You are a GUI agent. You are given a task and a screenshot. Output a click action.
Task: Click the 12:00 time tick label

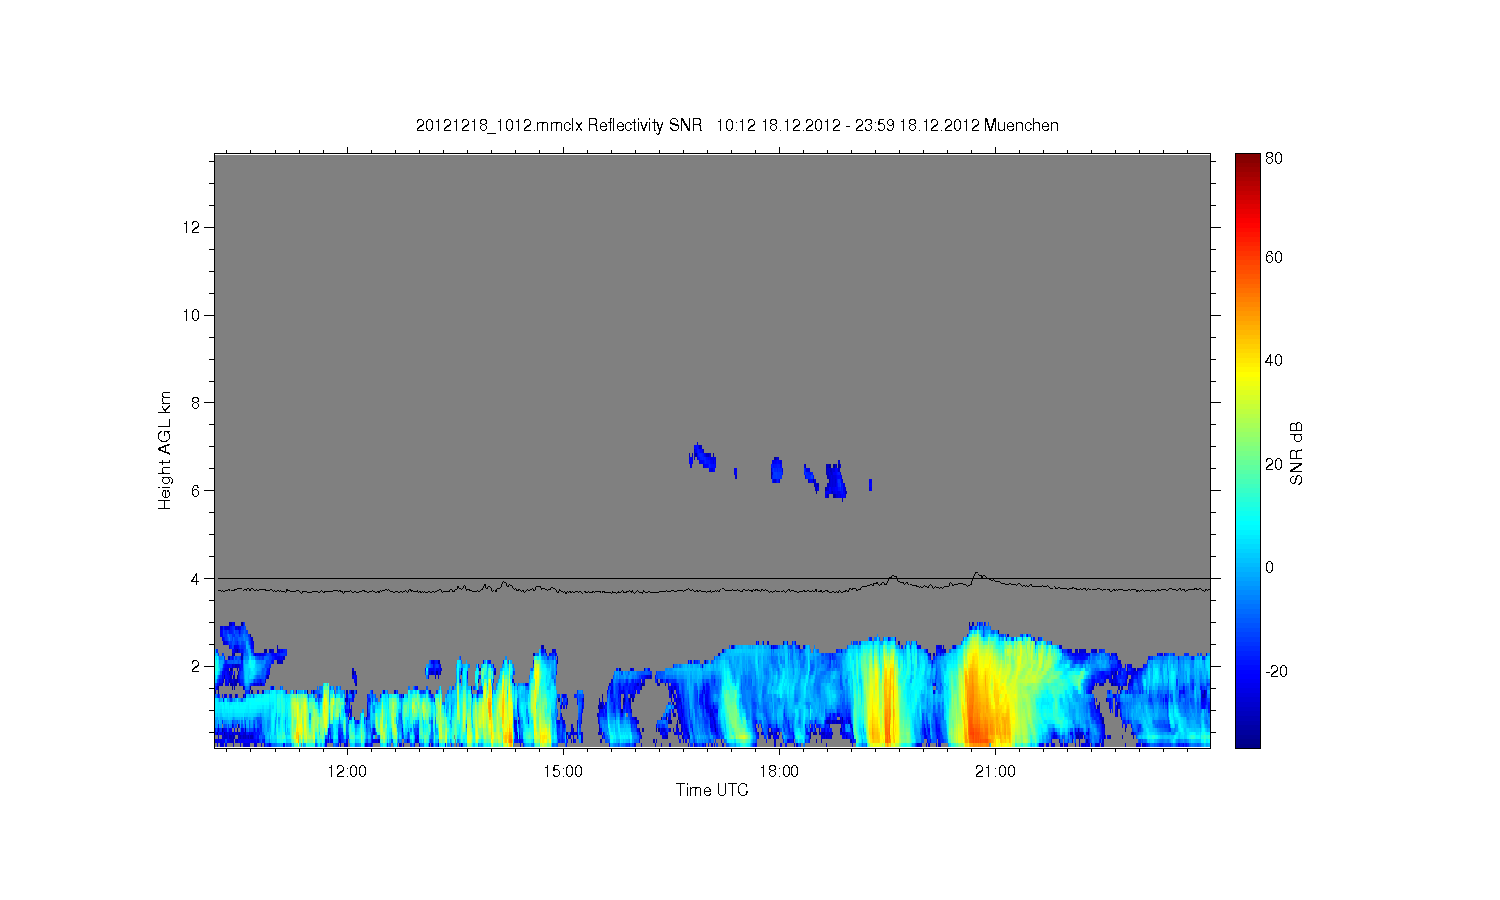[x=347, y=771]
